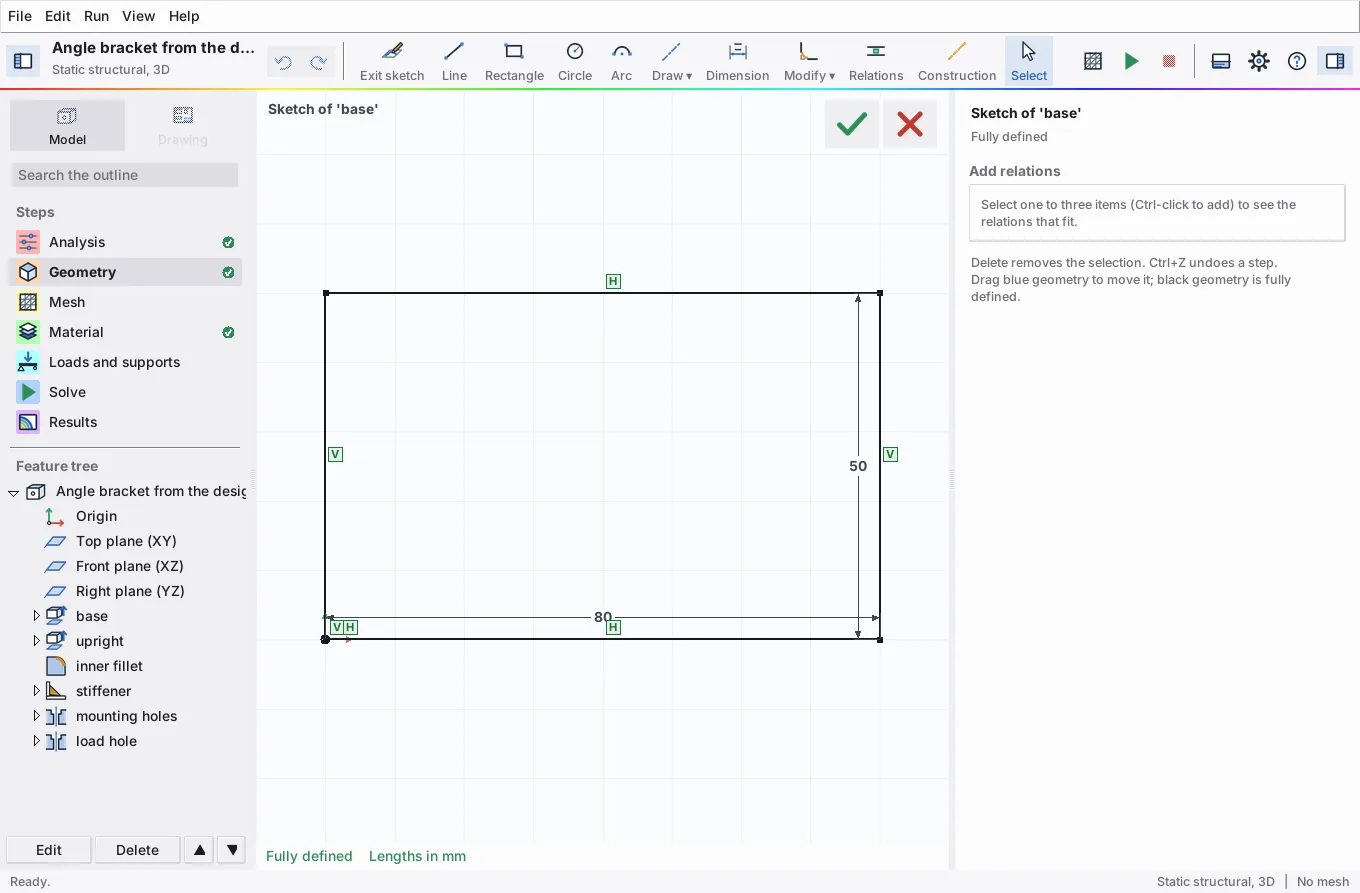
Task: Click the Redo arrow icon
Action: point(319,63)
